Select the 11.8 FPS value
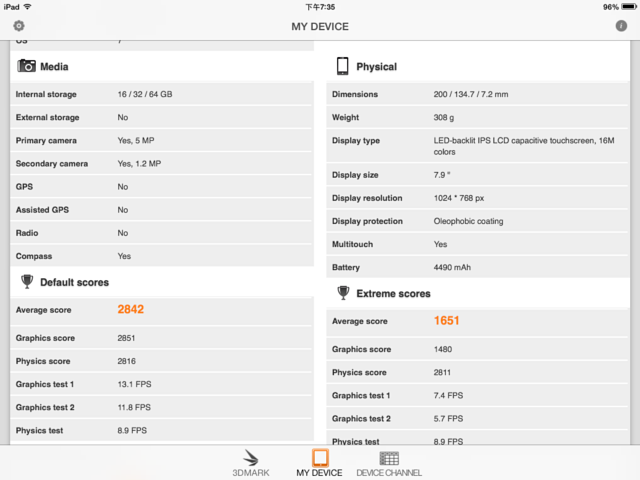640x480 pixels. [134, 407]
